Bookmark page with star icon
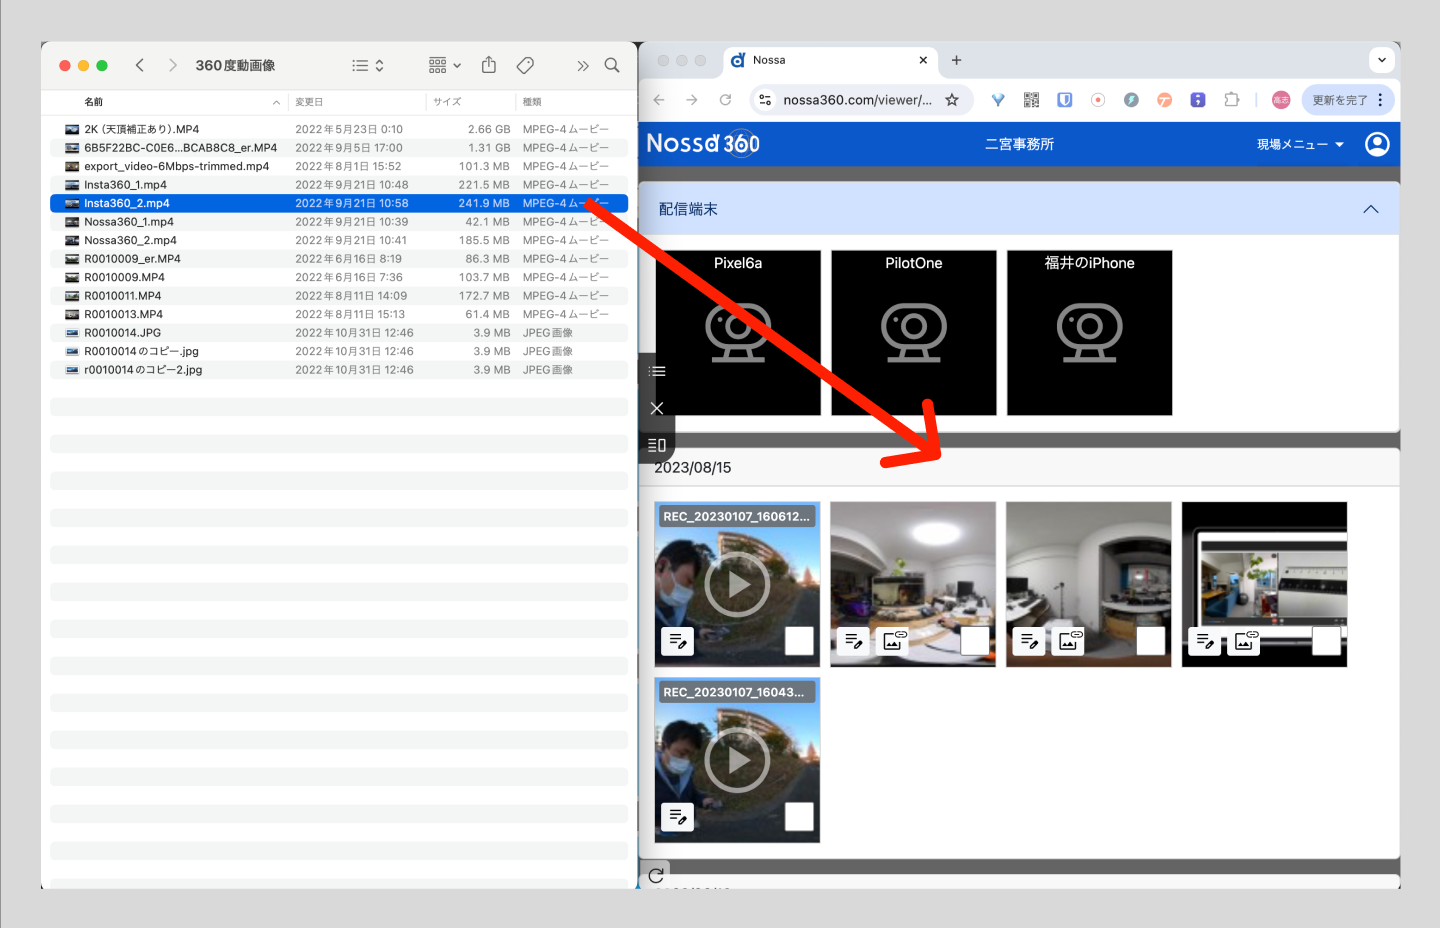Image resolution: width=1440 pixels, height=928 pixels. click(952, 100)
